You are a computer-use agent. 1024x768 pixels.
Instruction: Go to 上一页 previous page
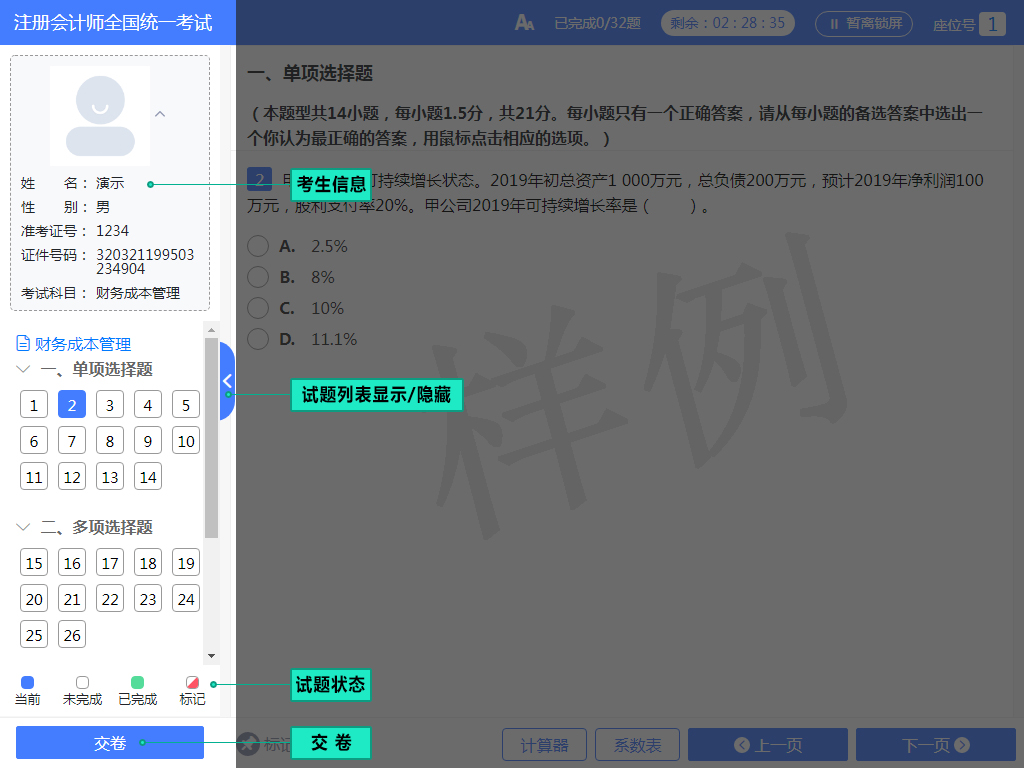768,744
